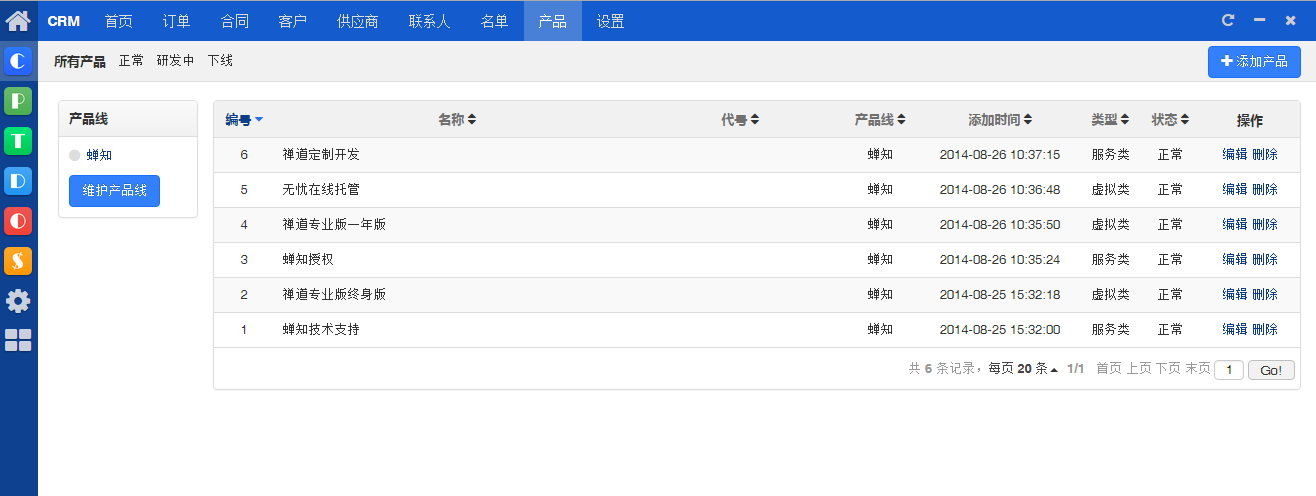Filter products by 下线
This screenshot has width=1316, height=496.
point(220,61)
